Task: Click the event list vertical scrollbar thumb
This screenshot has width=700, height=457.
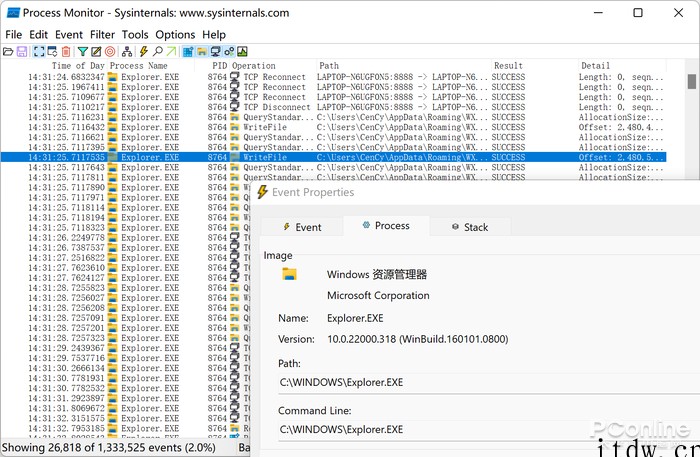Action: 692,82
